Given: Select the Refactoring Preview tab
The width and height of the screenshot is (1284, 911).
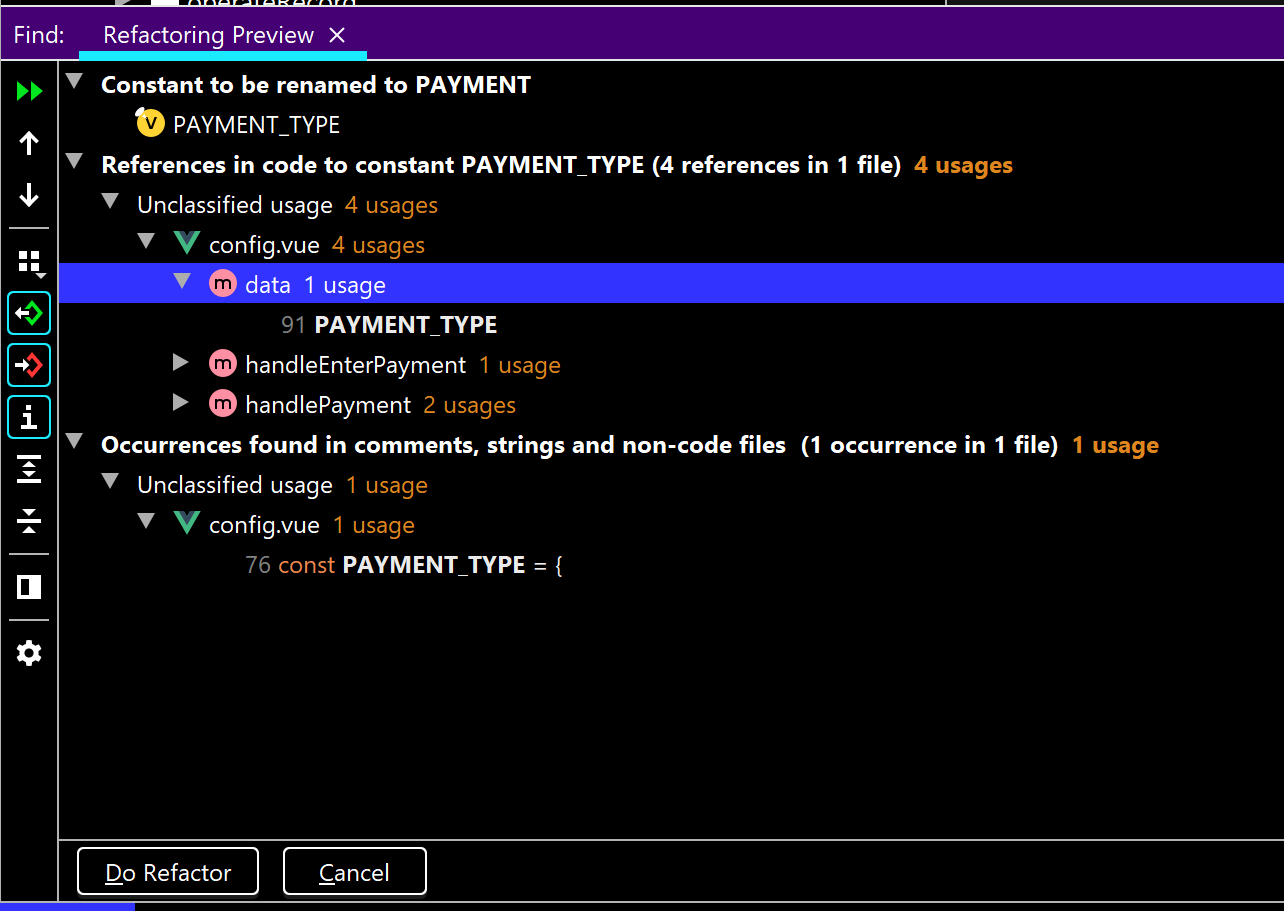Looking at the screenshot, I should coord(208,36).
